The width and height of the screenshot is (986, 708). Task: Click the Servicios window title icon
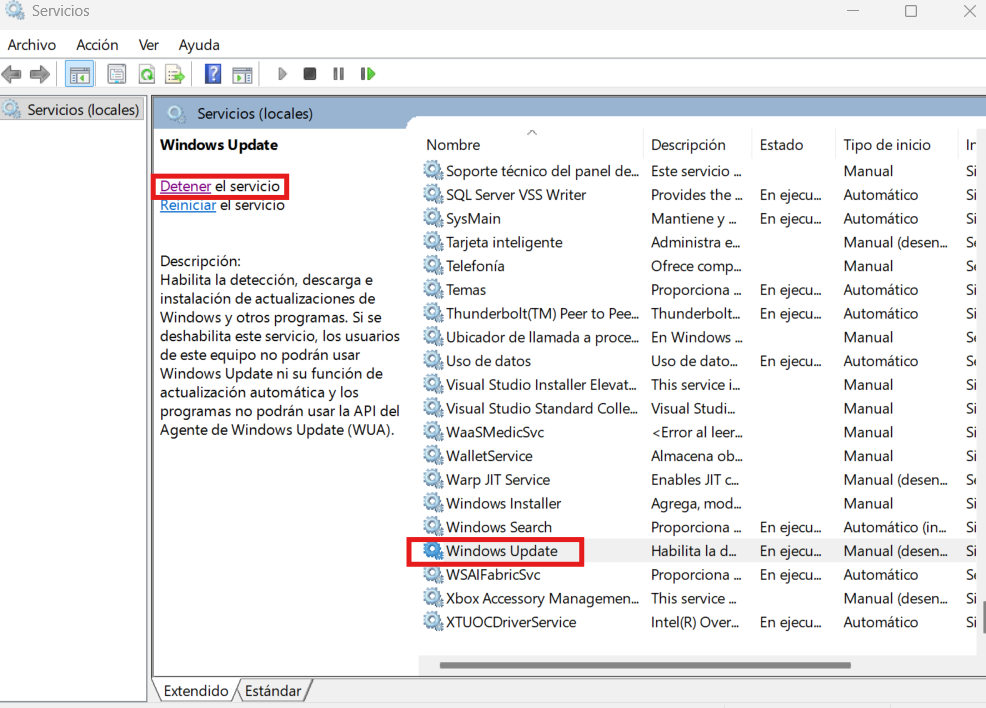coord(15,10)
